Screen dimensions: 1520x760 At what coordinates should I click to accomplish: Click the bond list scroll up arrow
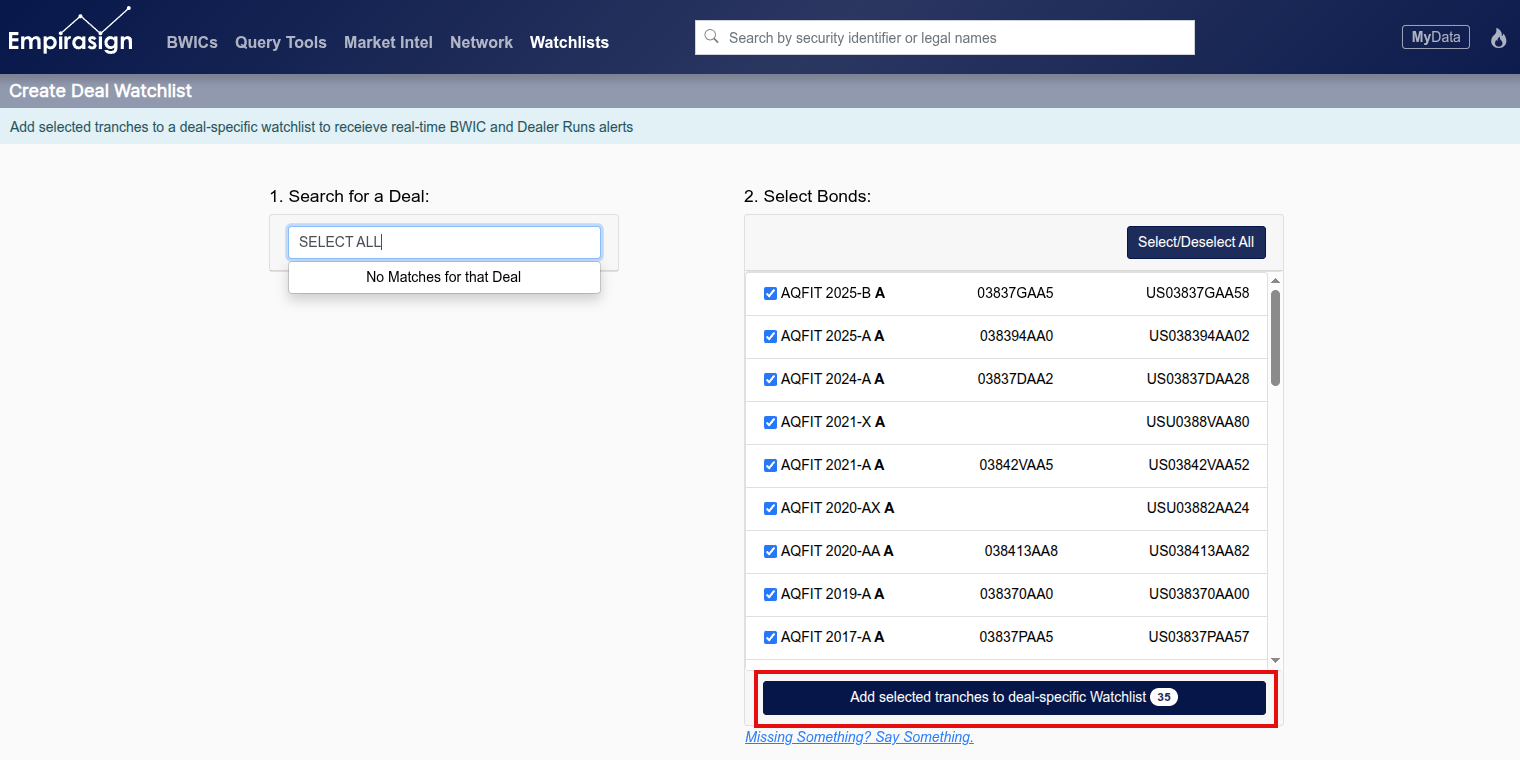[1275, 280]
